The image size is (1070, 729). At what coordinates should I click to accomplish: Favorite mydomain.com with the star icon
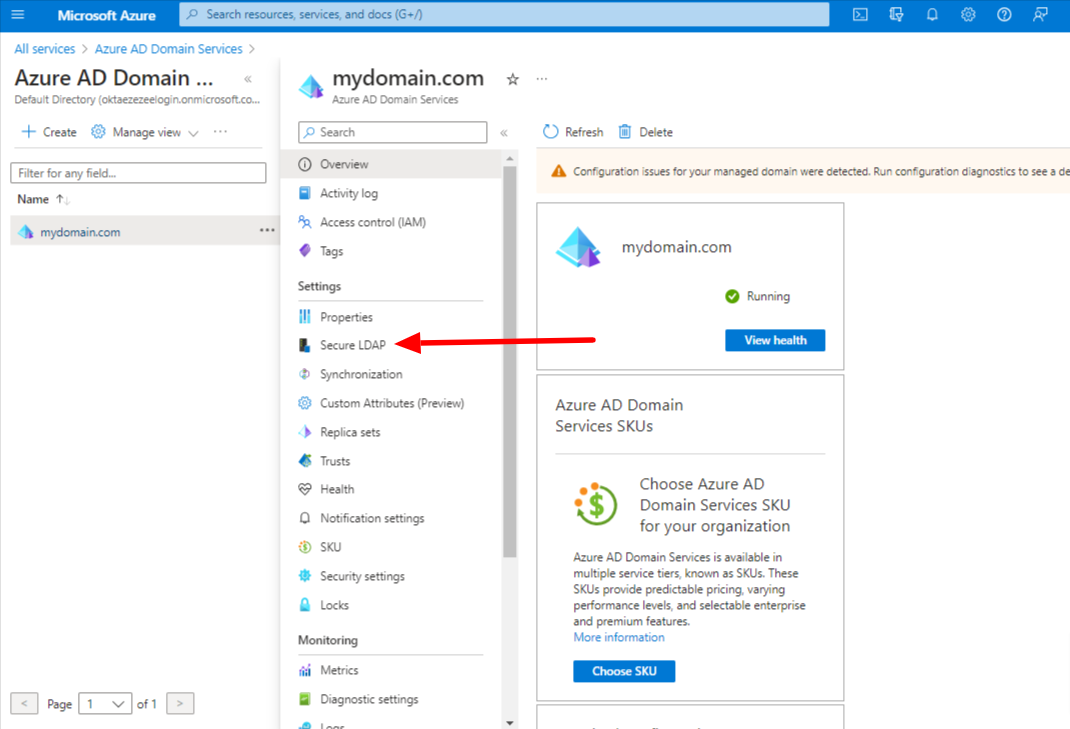click(512, 79)
